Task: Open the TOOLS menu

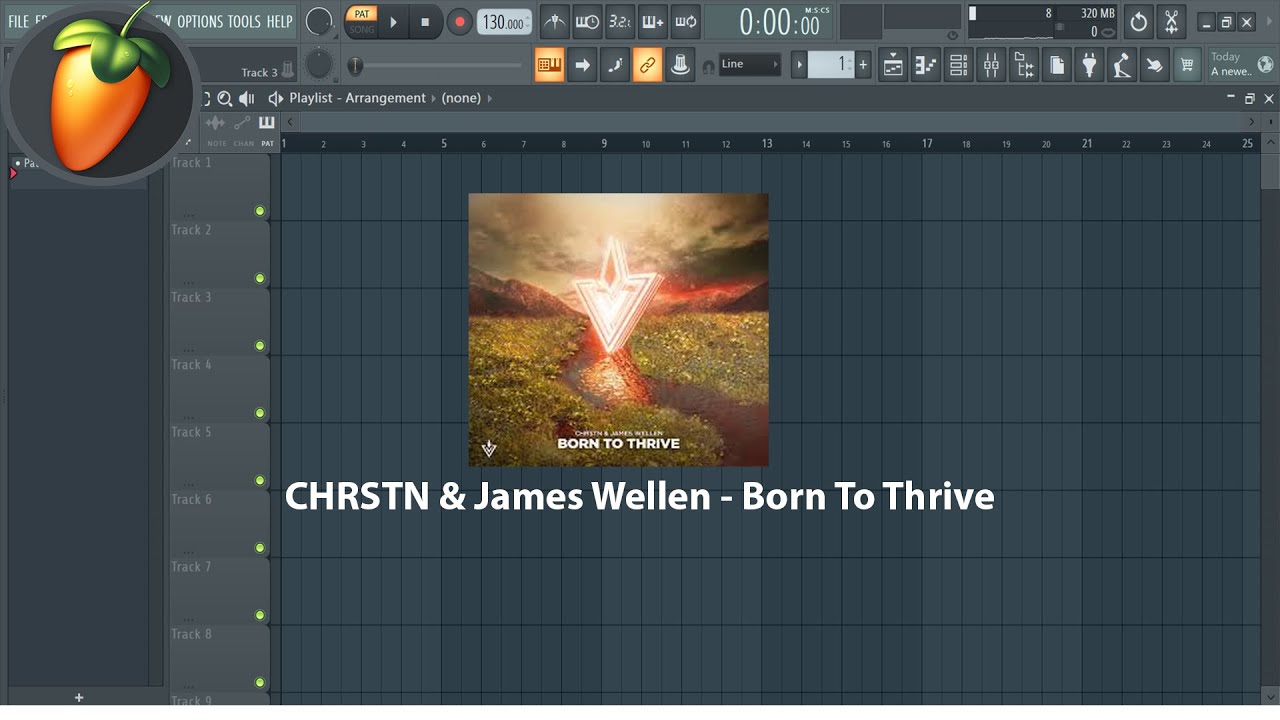Action: click(x=244, y=21)
